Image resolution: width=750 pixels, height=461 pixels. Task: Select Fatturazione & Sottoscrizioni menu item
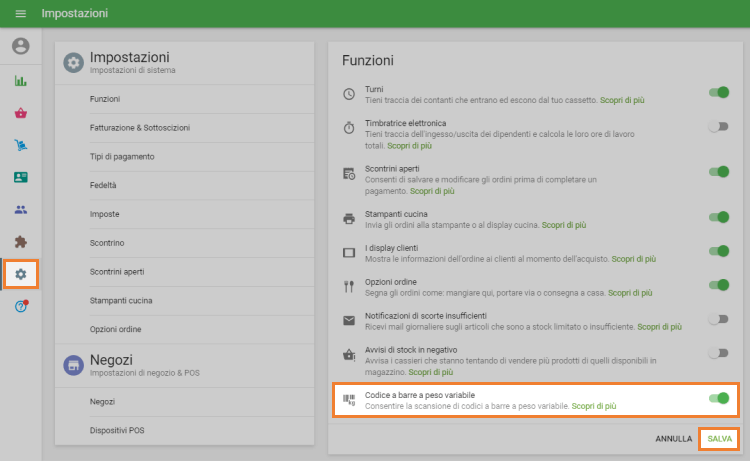[x=139, y=128]
